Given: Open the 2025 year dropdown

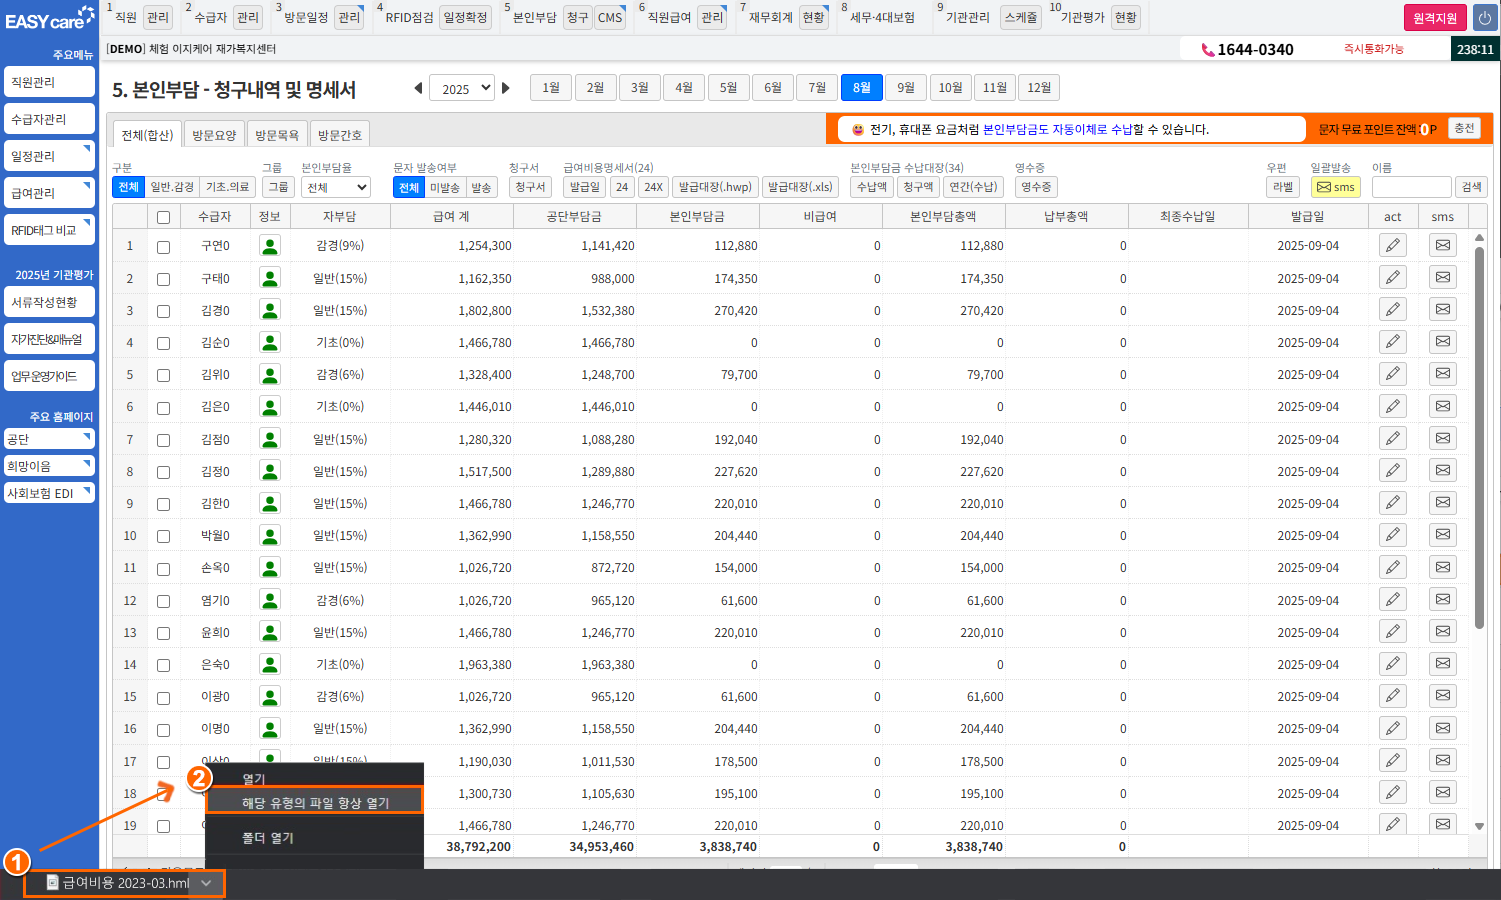Looking at the screenshot, I should 461,88.
